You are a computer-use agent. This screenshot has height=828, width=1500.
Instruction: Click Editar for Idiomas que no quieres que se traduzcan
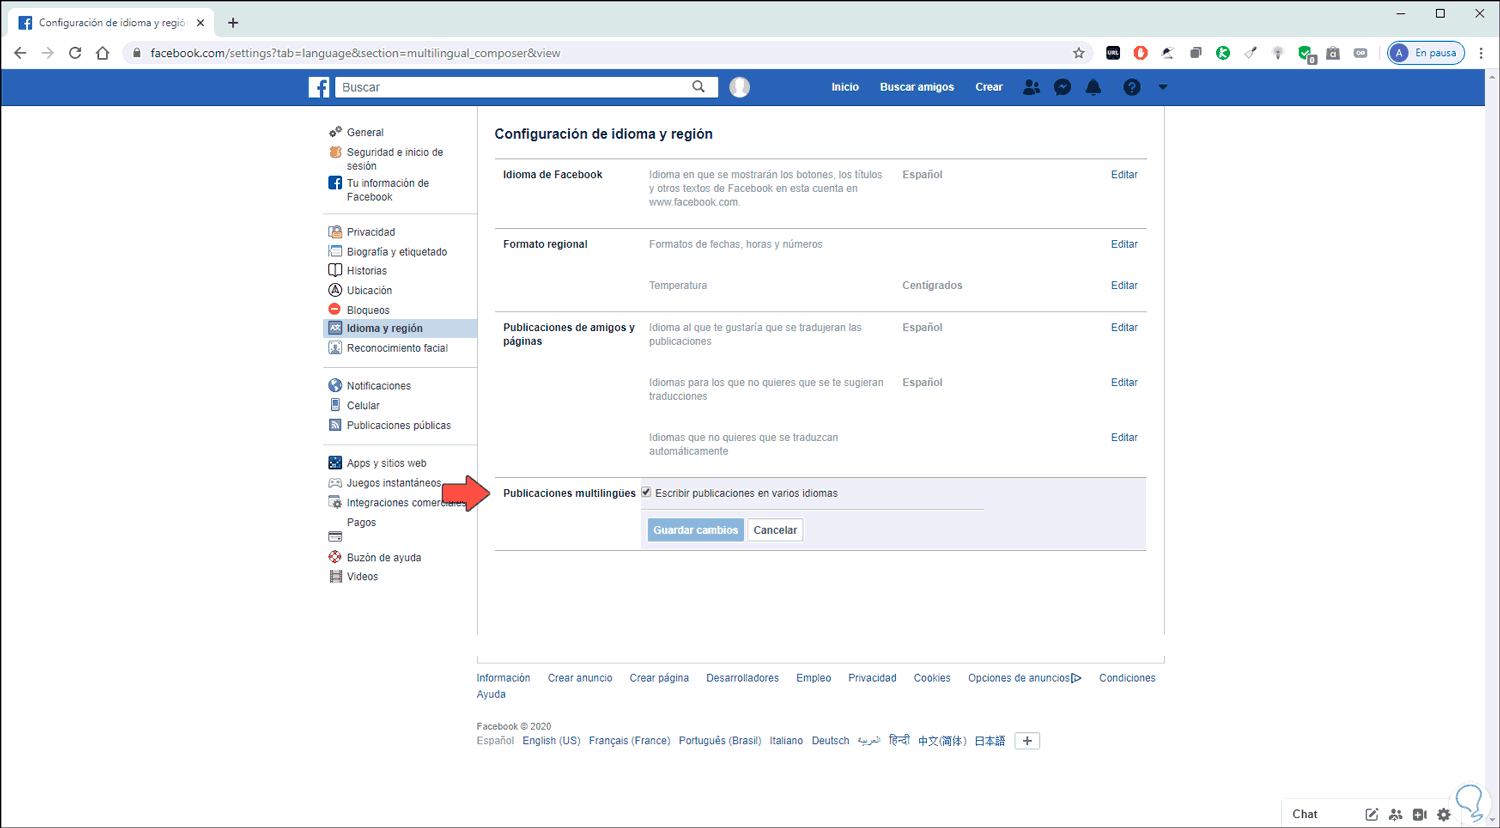[1124, 437]
